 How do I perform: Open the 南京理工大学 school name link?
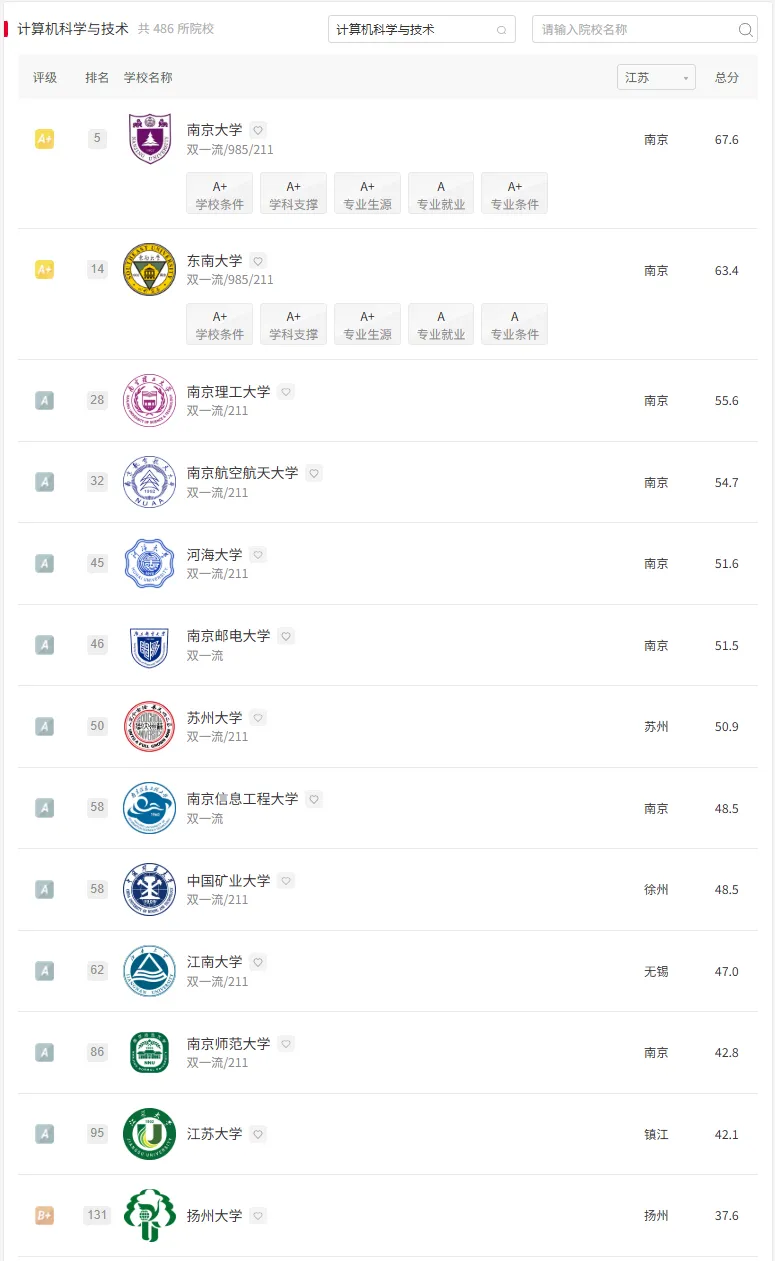(x=228, y=392)
